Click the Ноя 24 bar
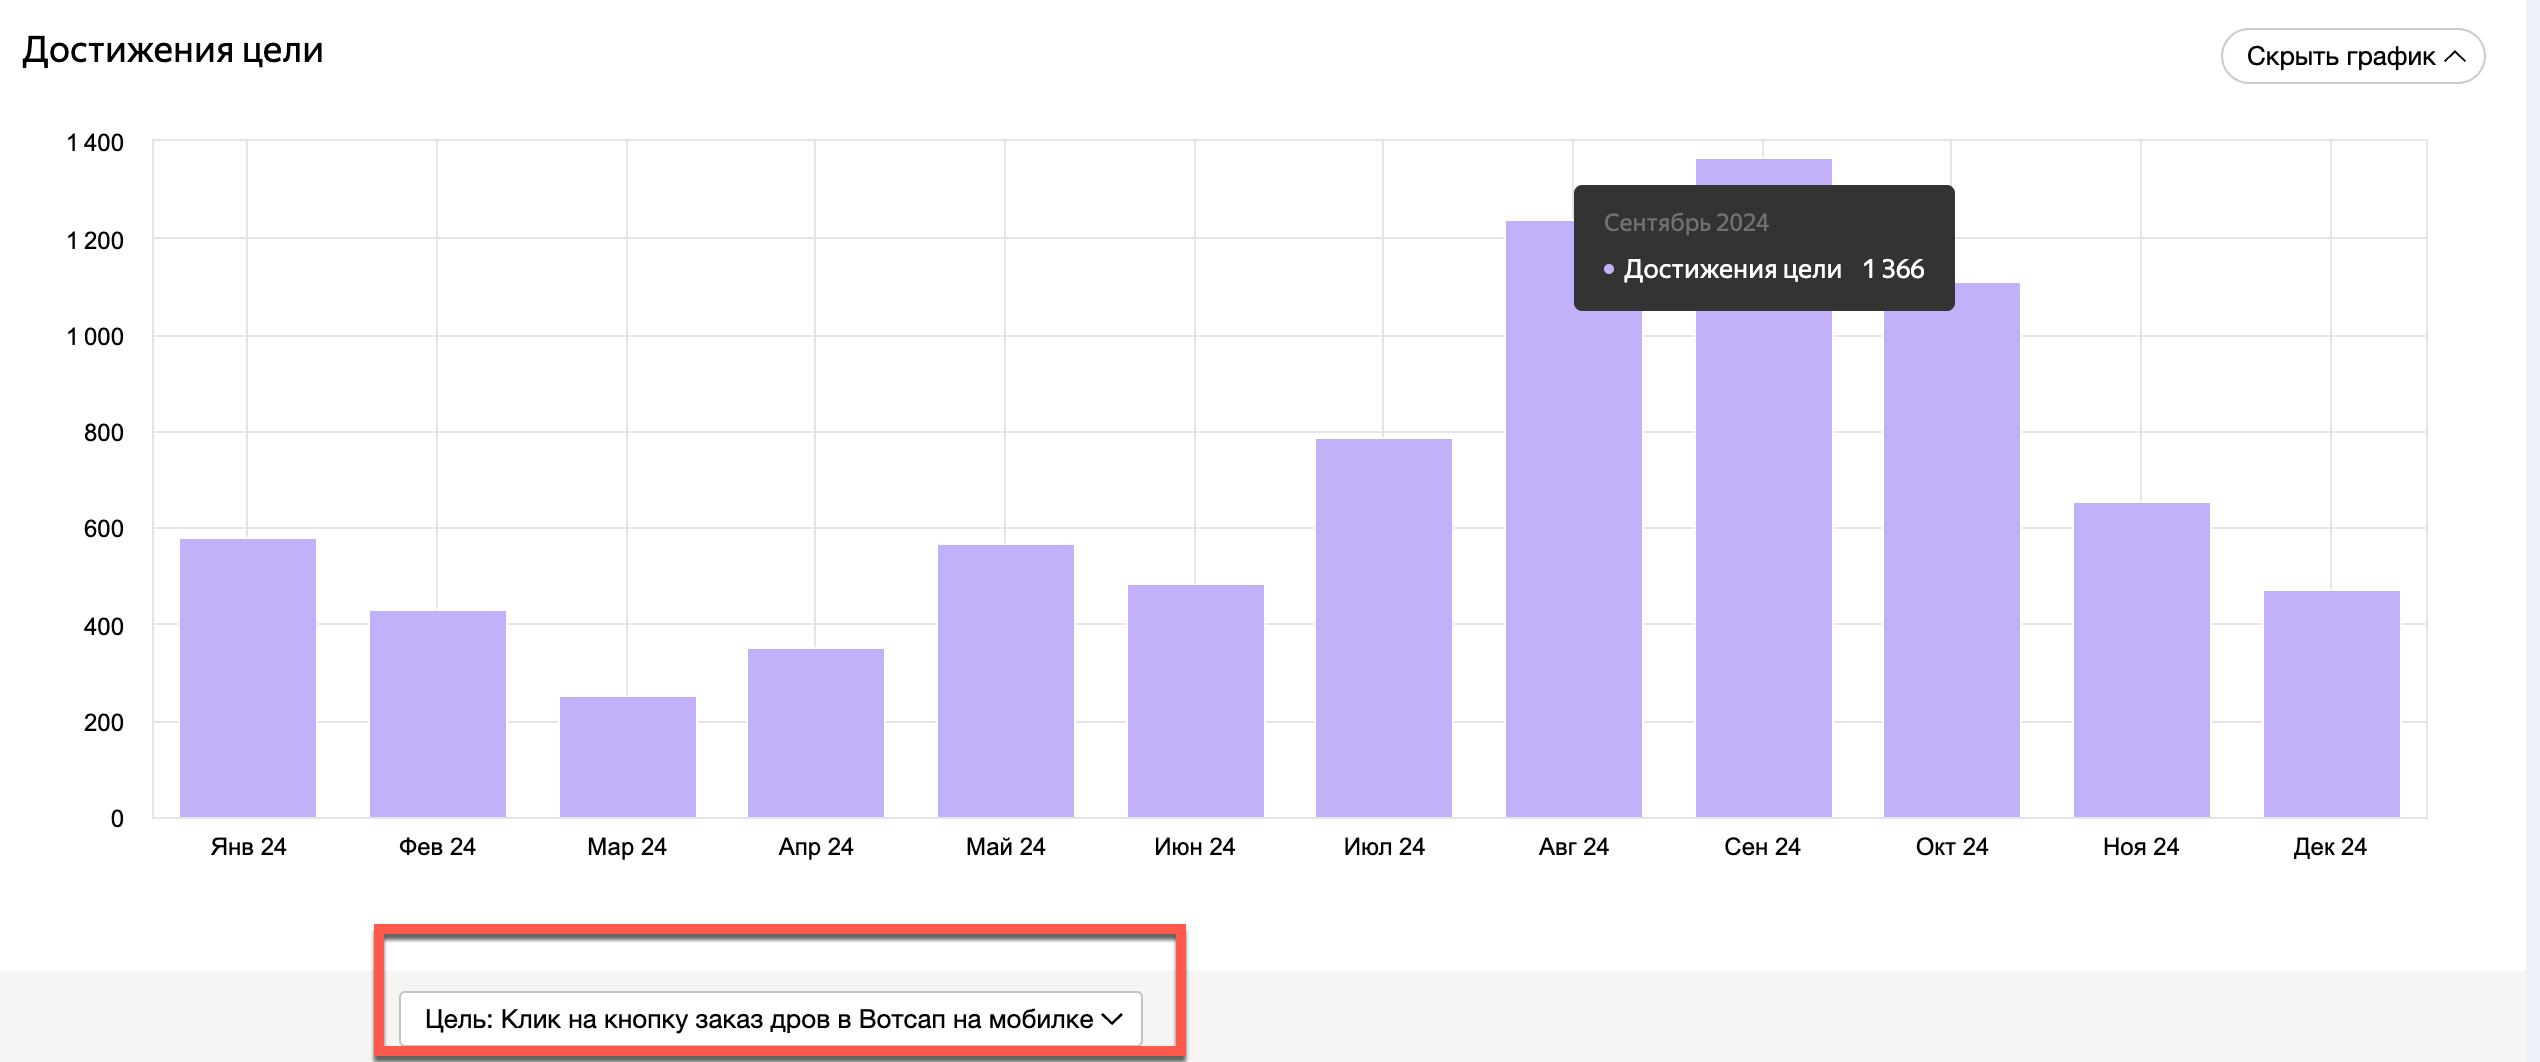Screen dimensions: 2540x1062 [2142, 660]
